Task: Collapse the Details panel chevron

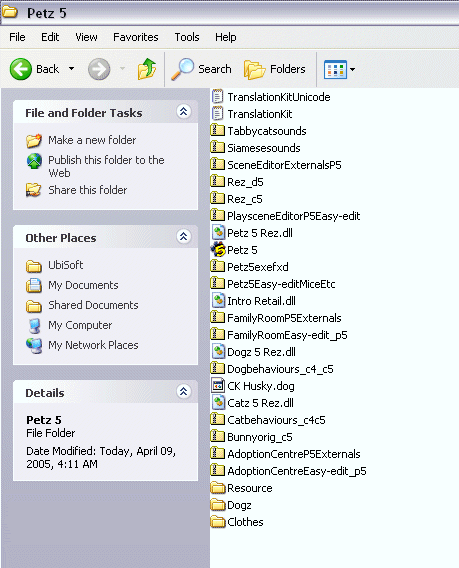Action: coord(184,392)
